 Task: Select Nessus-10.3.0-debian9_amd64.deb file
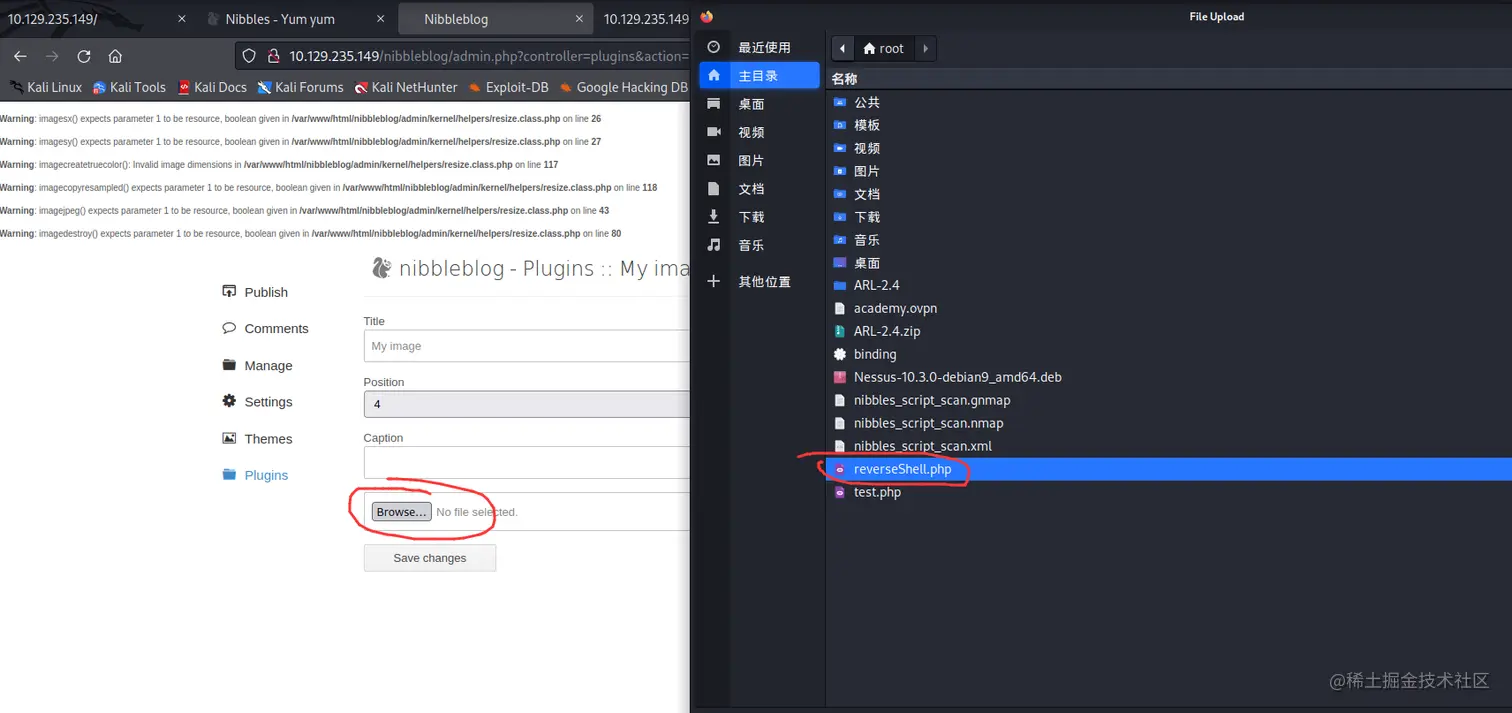click(x=1170, y=377)
